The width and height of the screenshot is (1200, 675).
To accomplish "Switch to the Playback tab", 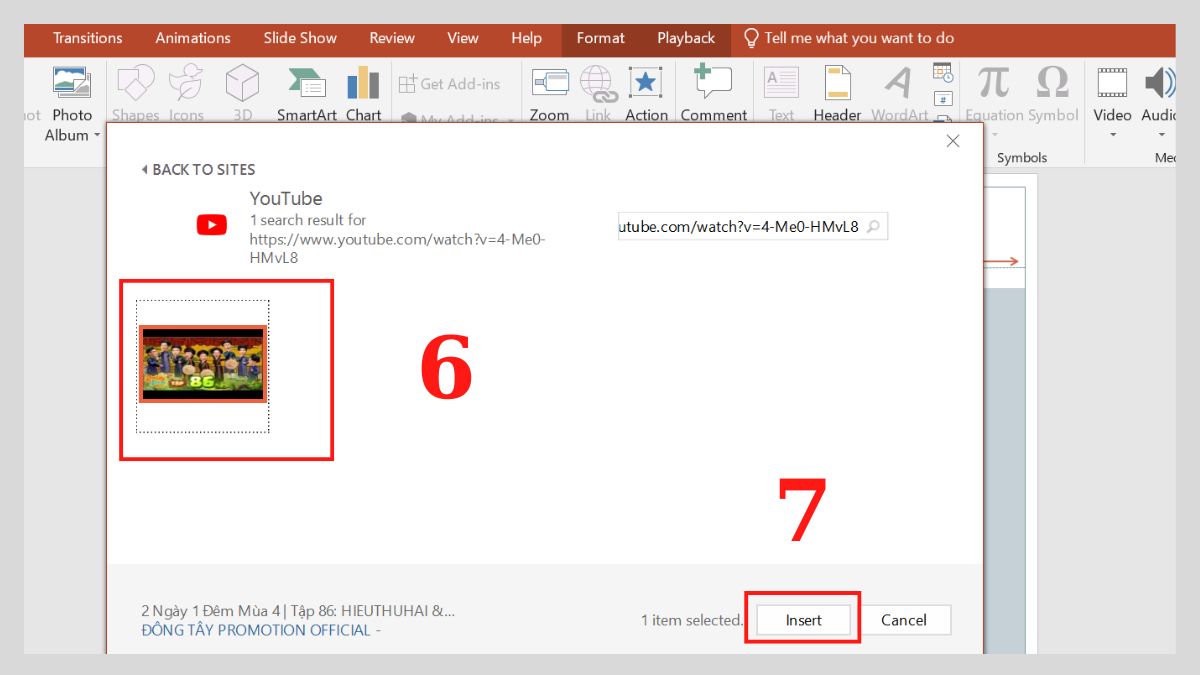I will (685, 38).
